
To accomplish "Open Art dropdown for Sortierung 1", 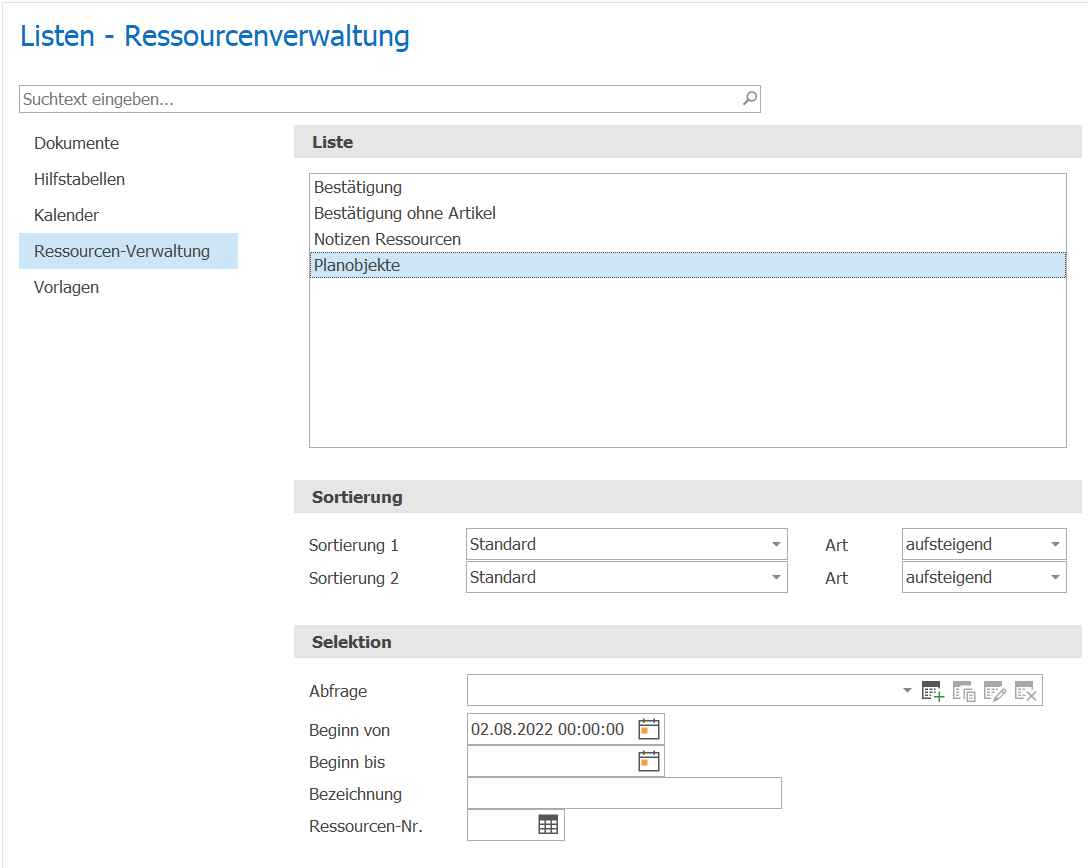I will tap(1055, 544).
